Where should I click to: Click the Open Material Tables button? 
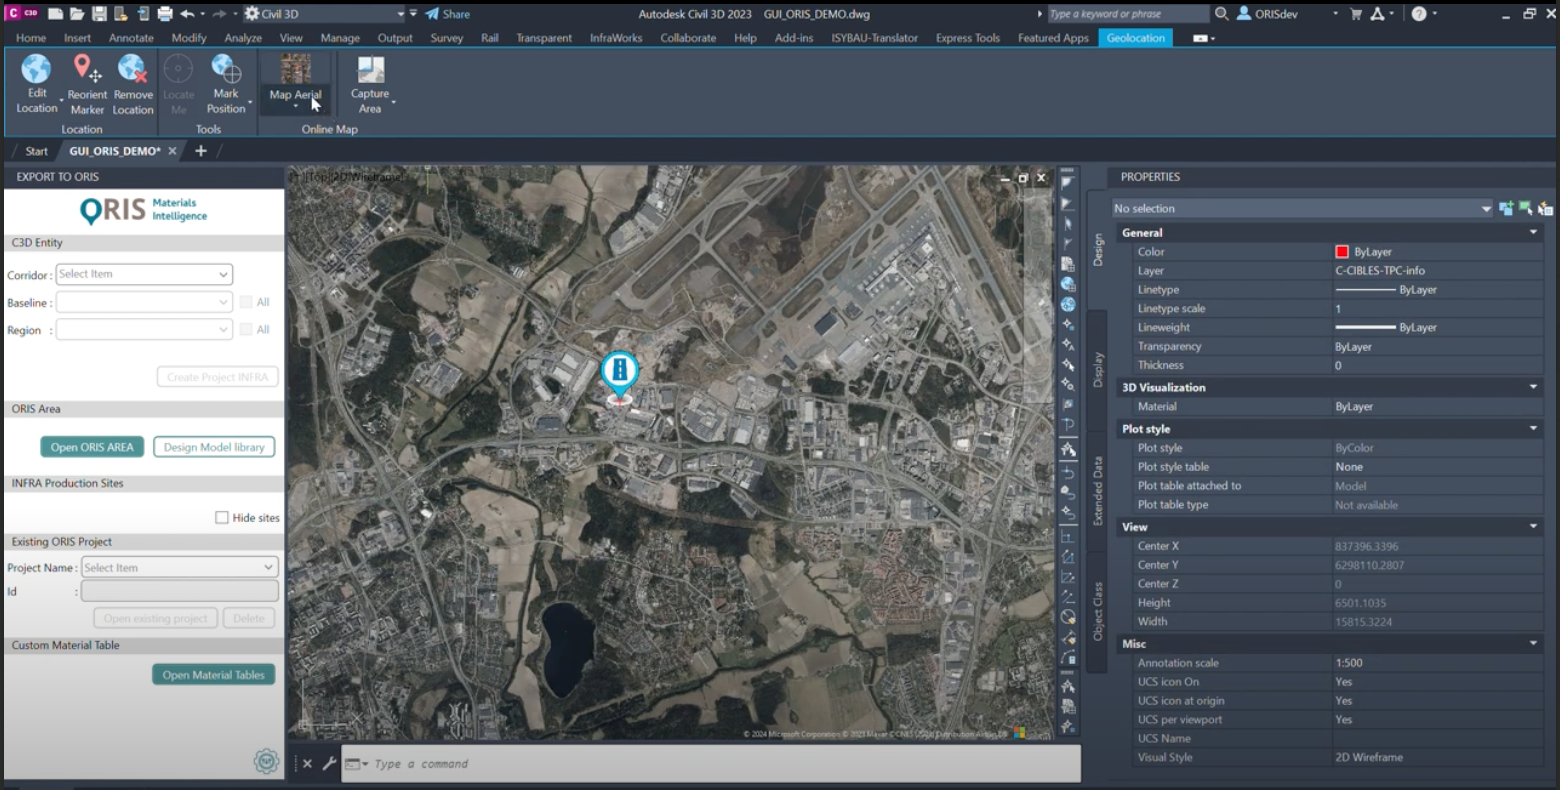coord(213,675)
